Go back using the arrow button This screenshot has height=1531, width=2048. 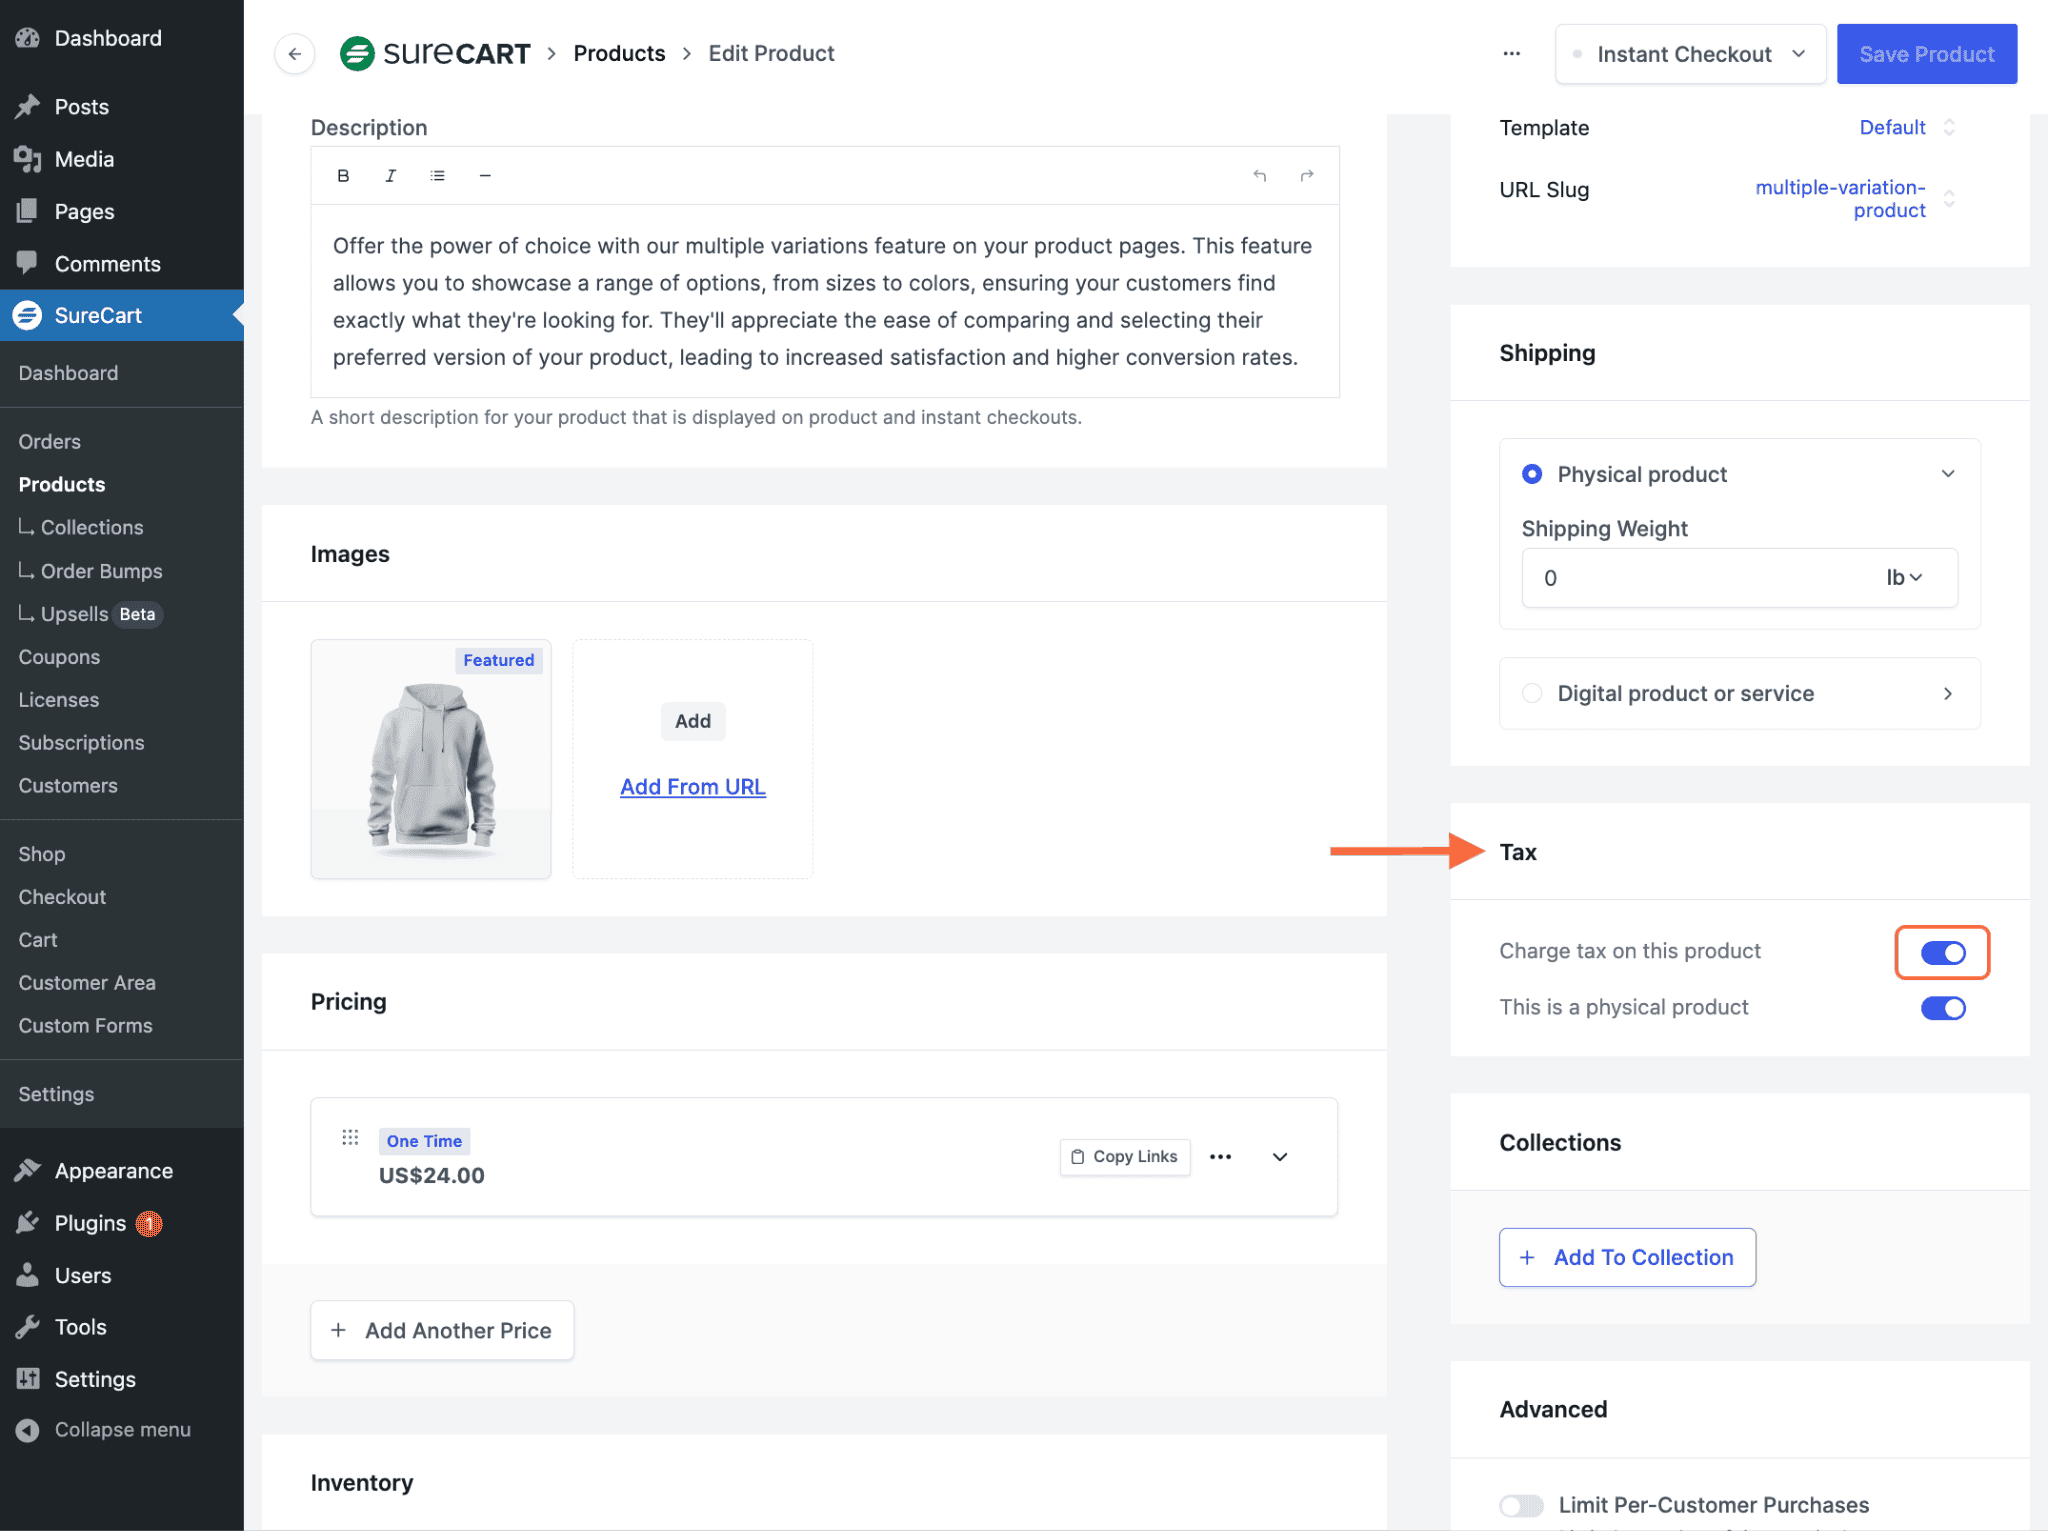tap(294, 54)
